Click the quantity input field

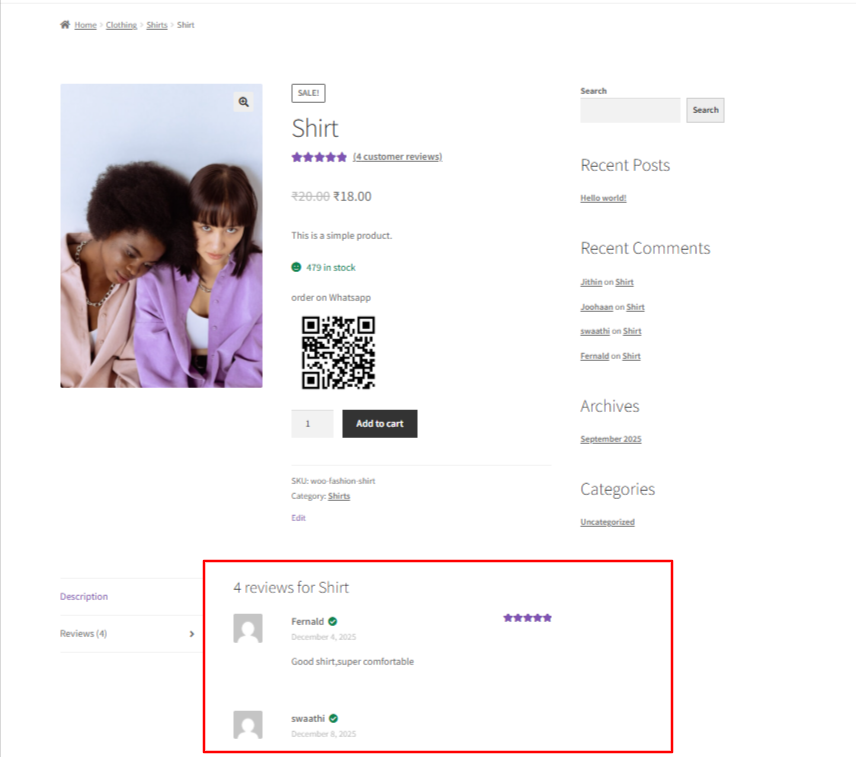coord(311,423)
